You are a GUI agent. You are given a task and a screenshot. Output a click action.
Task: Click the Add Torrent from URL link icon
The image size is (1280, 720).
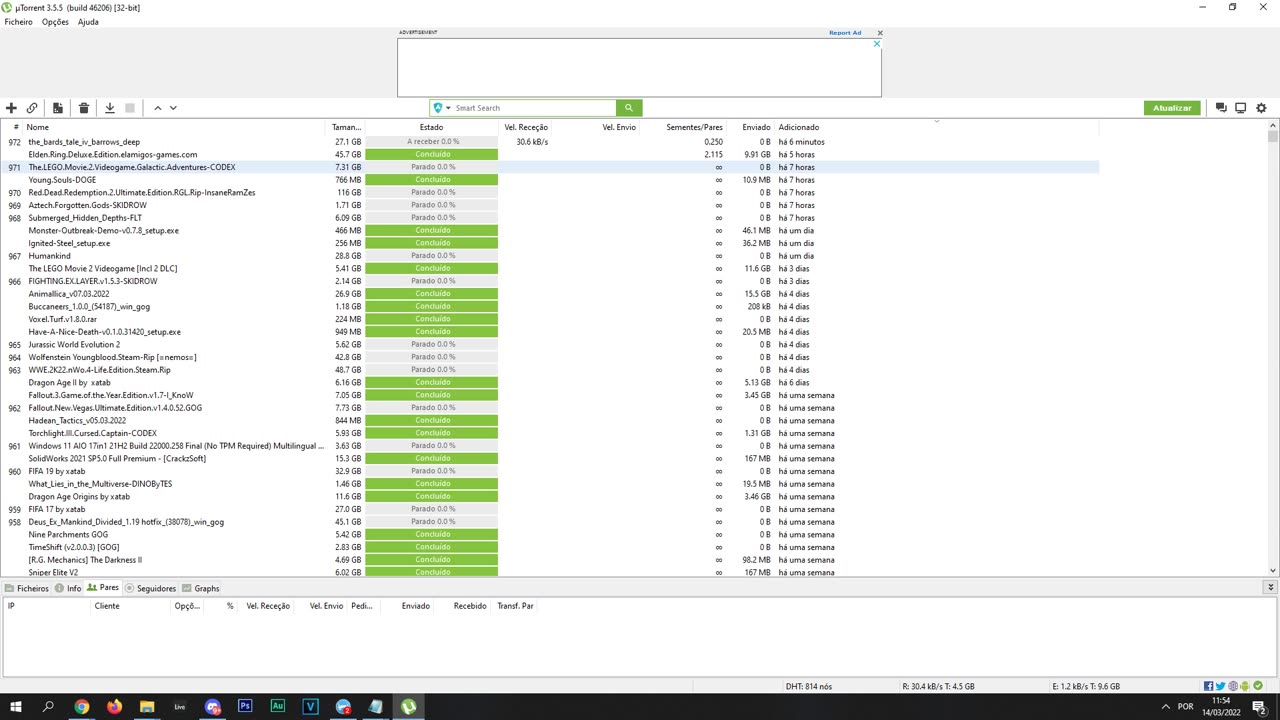pyautogui.click(x=32, y=108)
